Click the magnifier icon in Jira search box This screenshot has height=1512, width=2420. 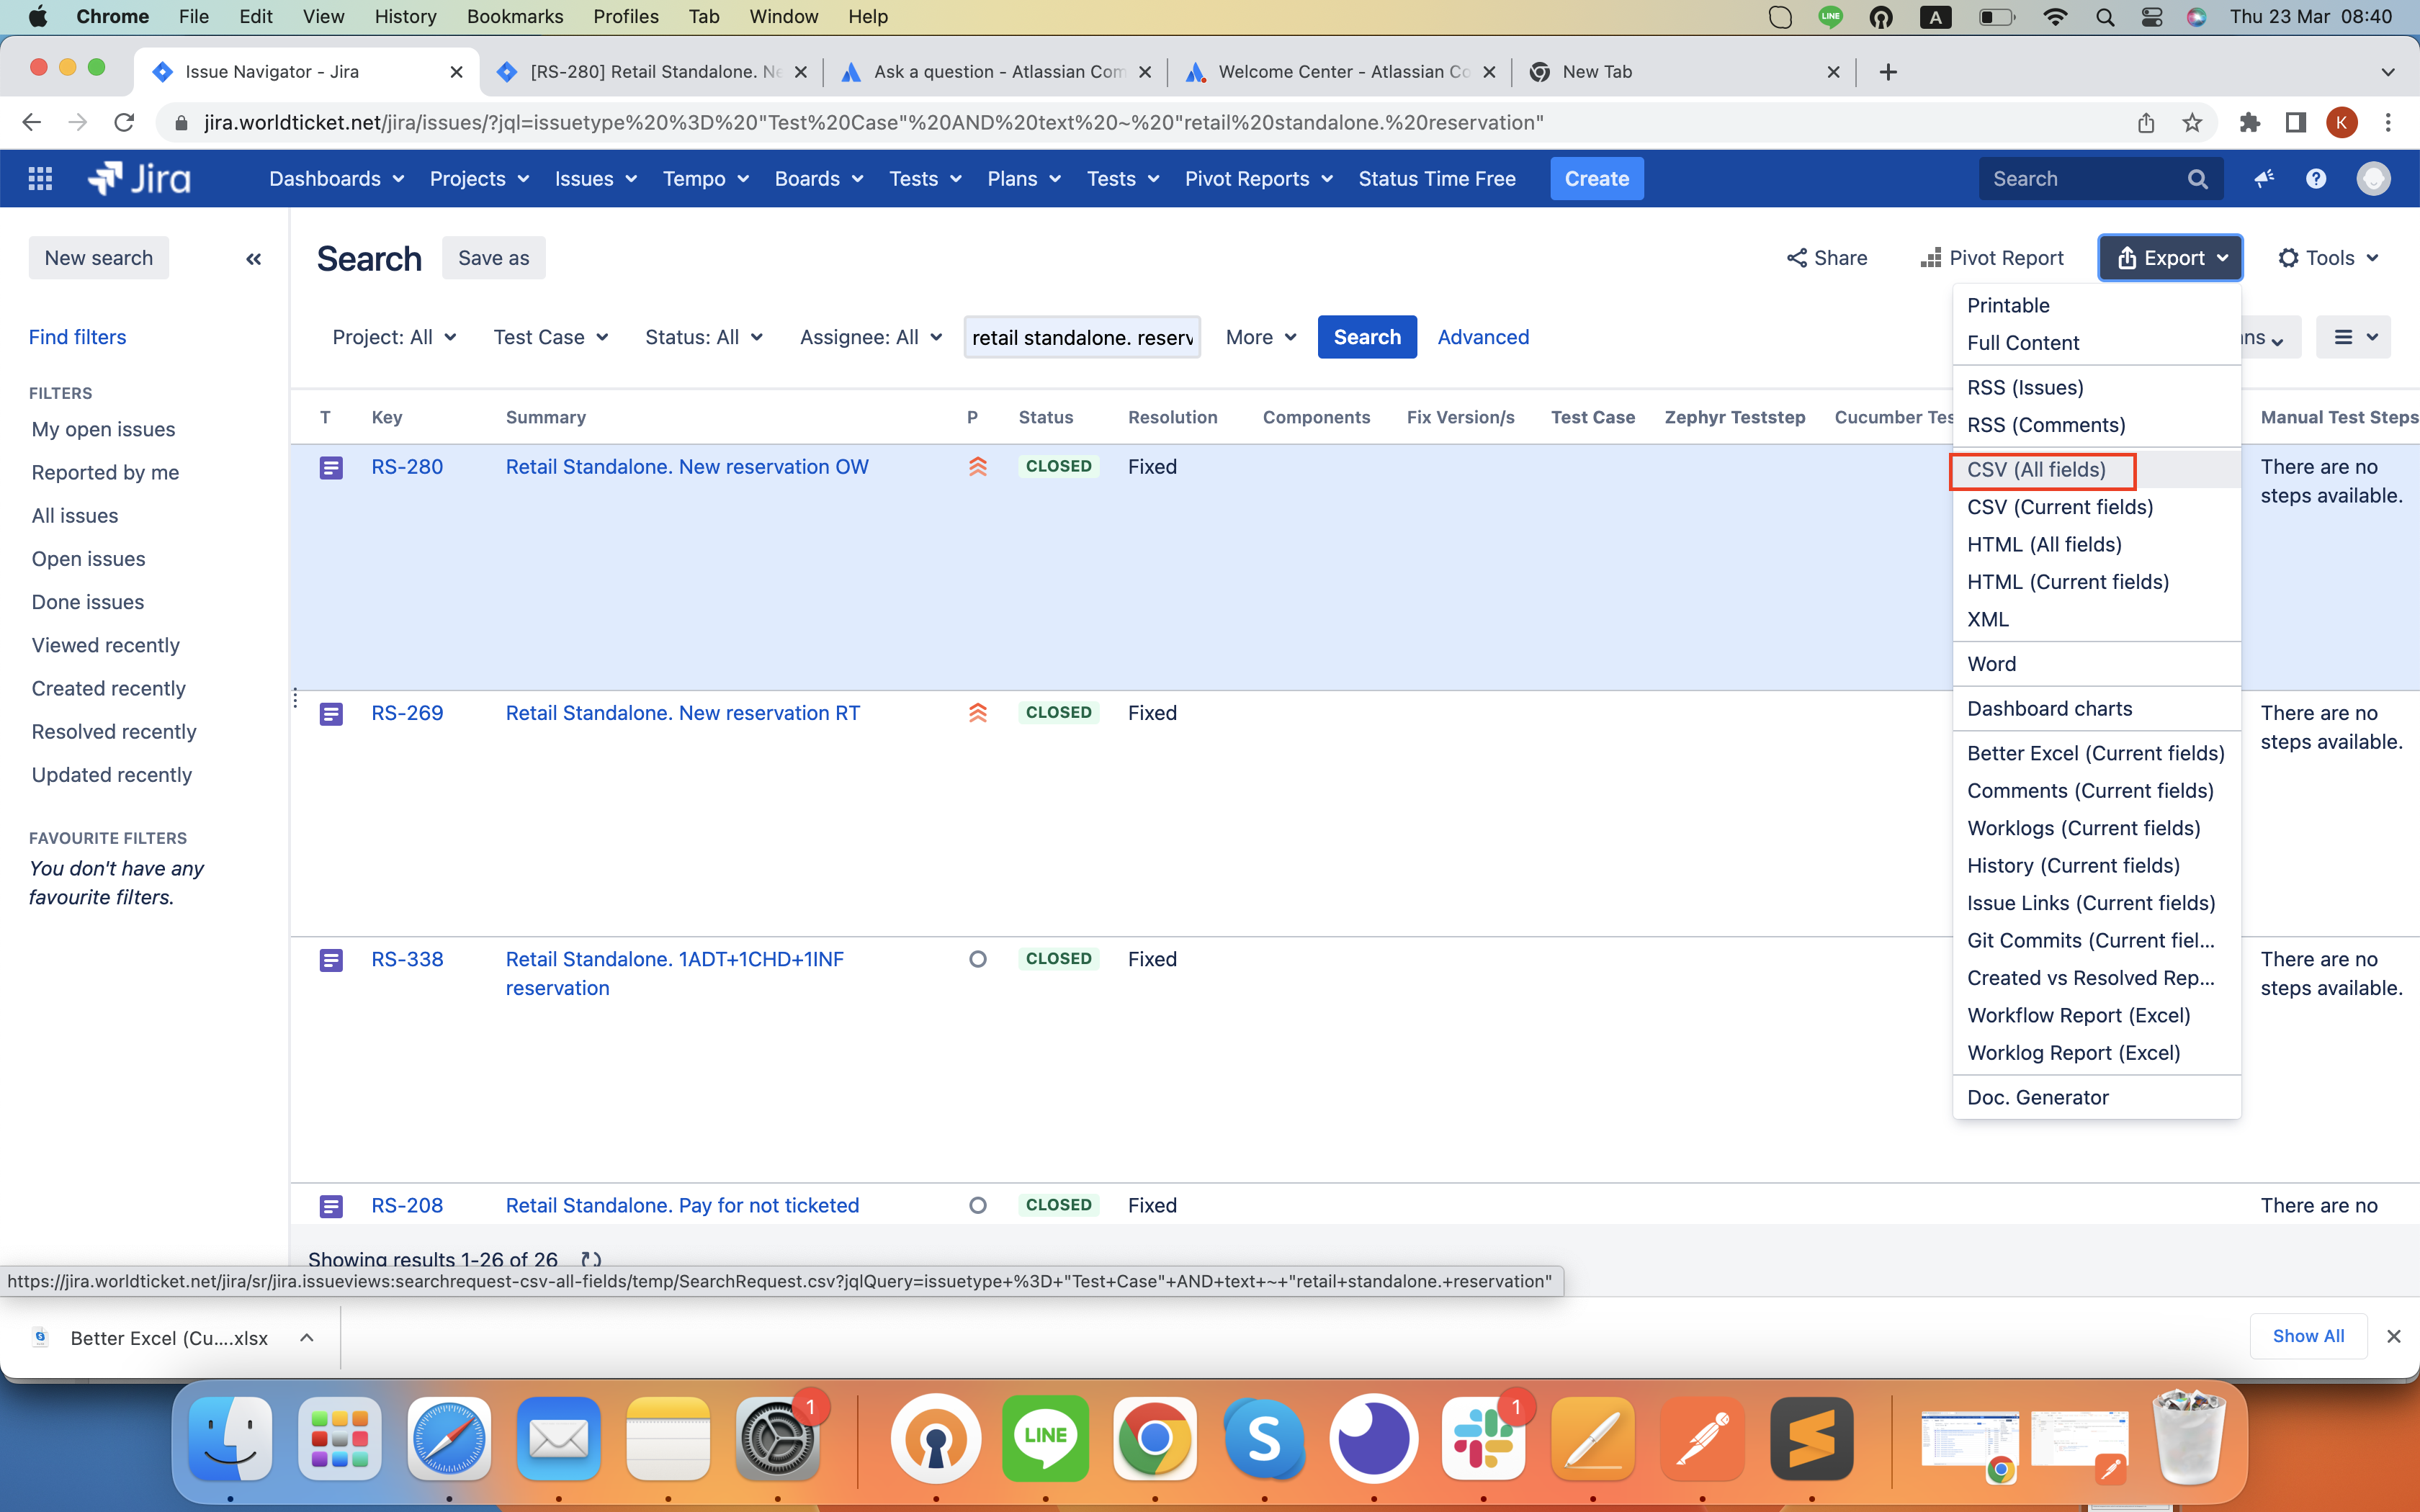coord(2197,179)
